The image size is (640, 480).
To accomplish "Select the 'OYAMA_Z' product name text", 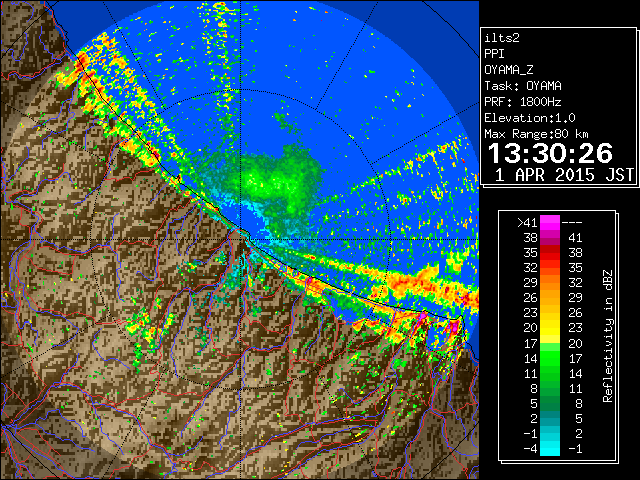I will 509,70.
